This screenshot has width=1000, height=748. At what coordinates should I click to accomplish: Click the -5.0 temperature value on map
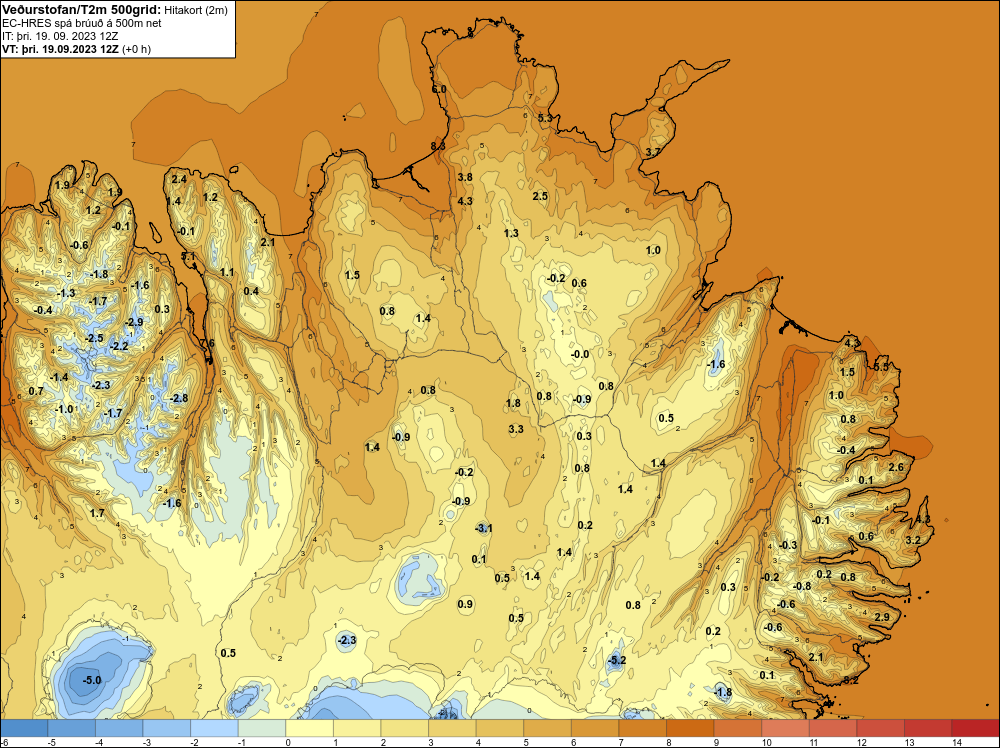coord(92,680)
